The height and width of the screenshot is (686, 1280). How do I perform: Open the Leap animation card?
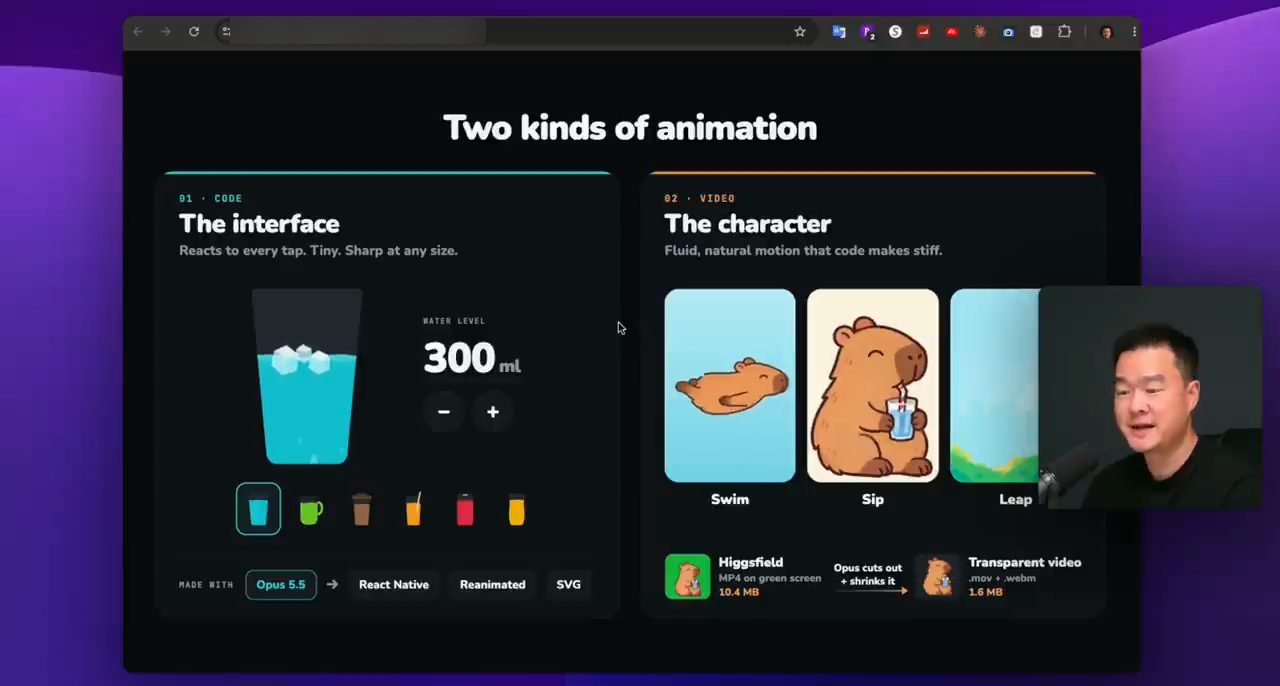tap(994, 386)
